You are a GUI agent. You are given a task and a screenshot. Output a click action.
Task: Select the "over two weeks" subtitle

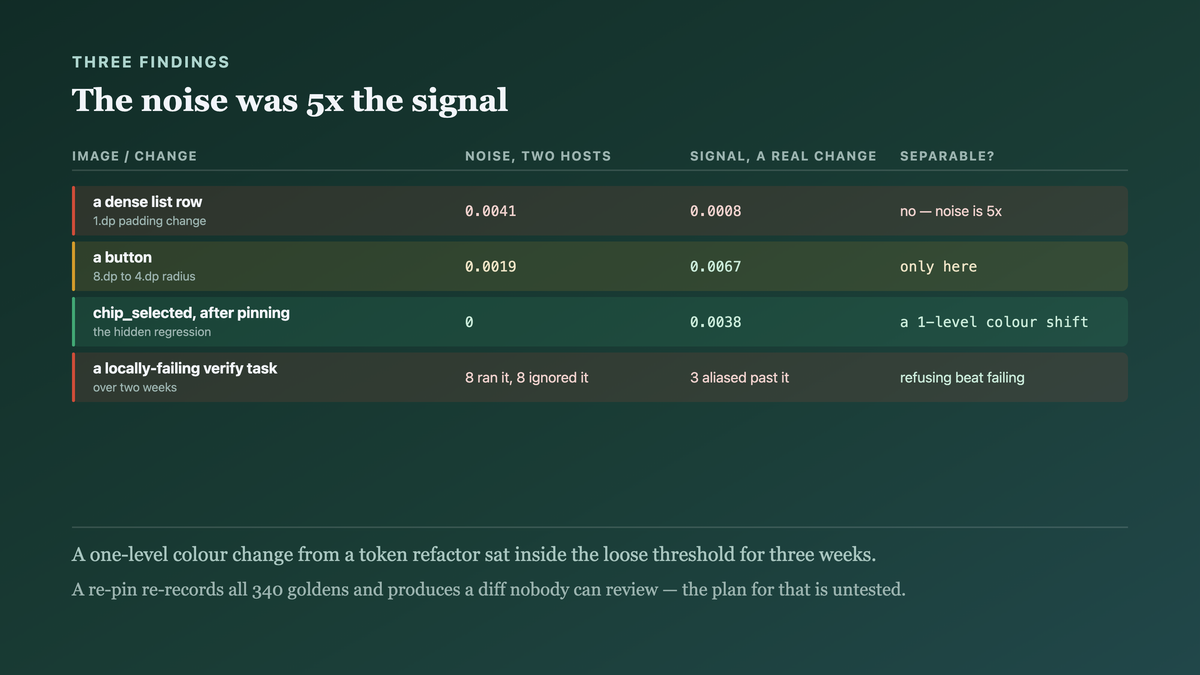[135, 387]
